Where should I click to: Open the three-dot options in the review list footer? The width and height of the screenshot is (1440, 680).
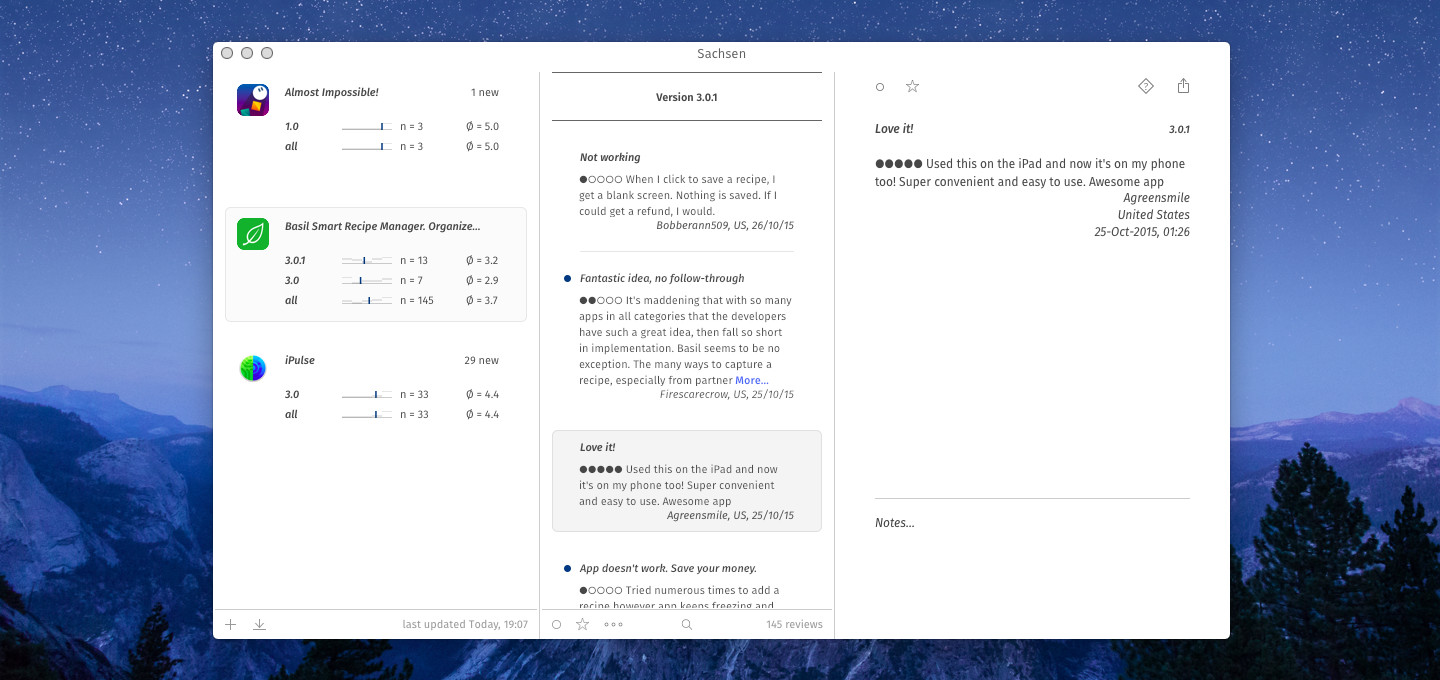pyautogui.click(x=613, y=624)
